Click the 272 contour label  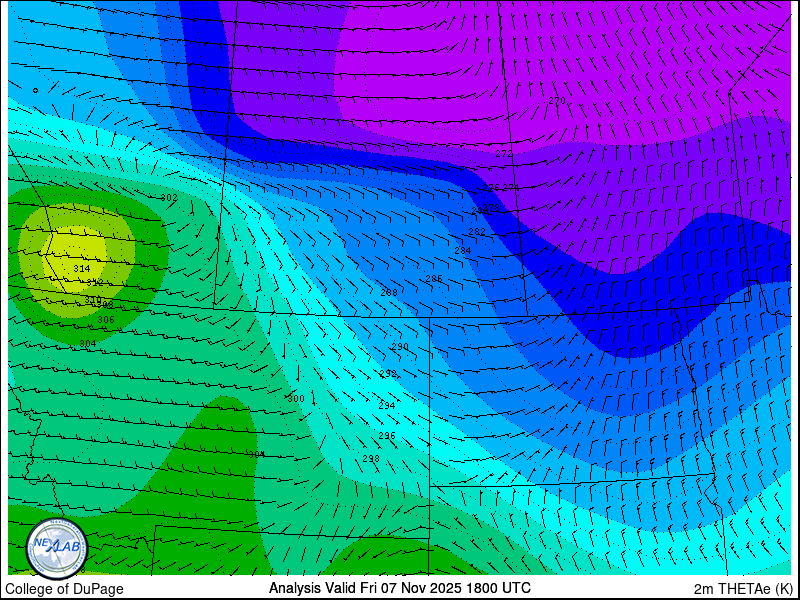[504, 153]
